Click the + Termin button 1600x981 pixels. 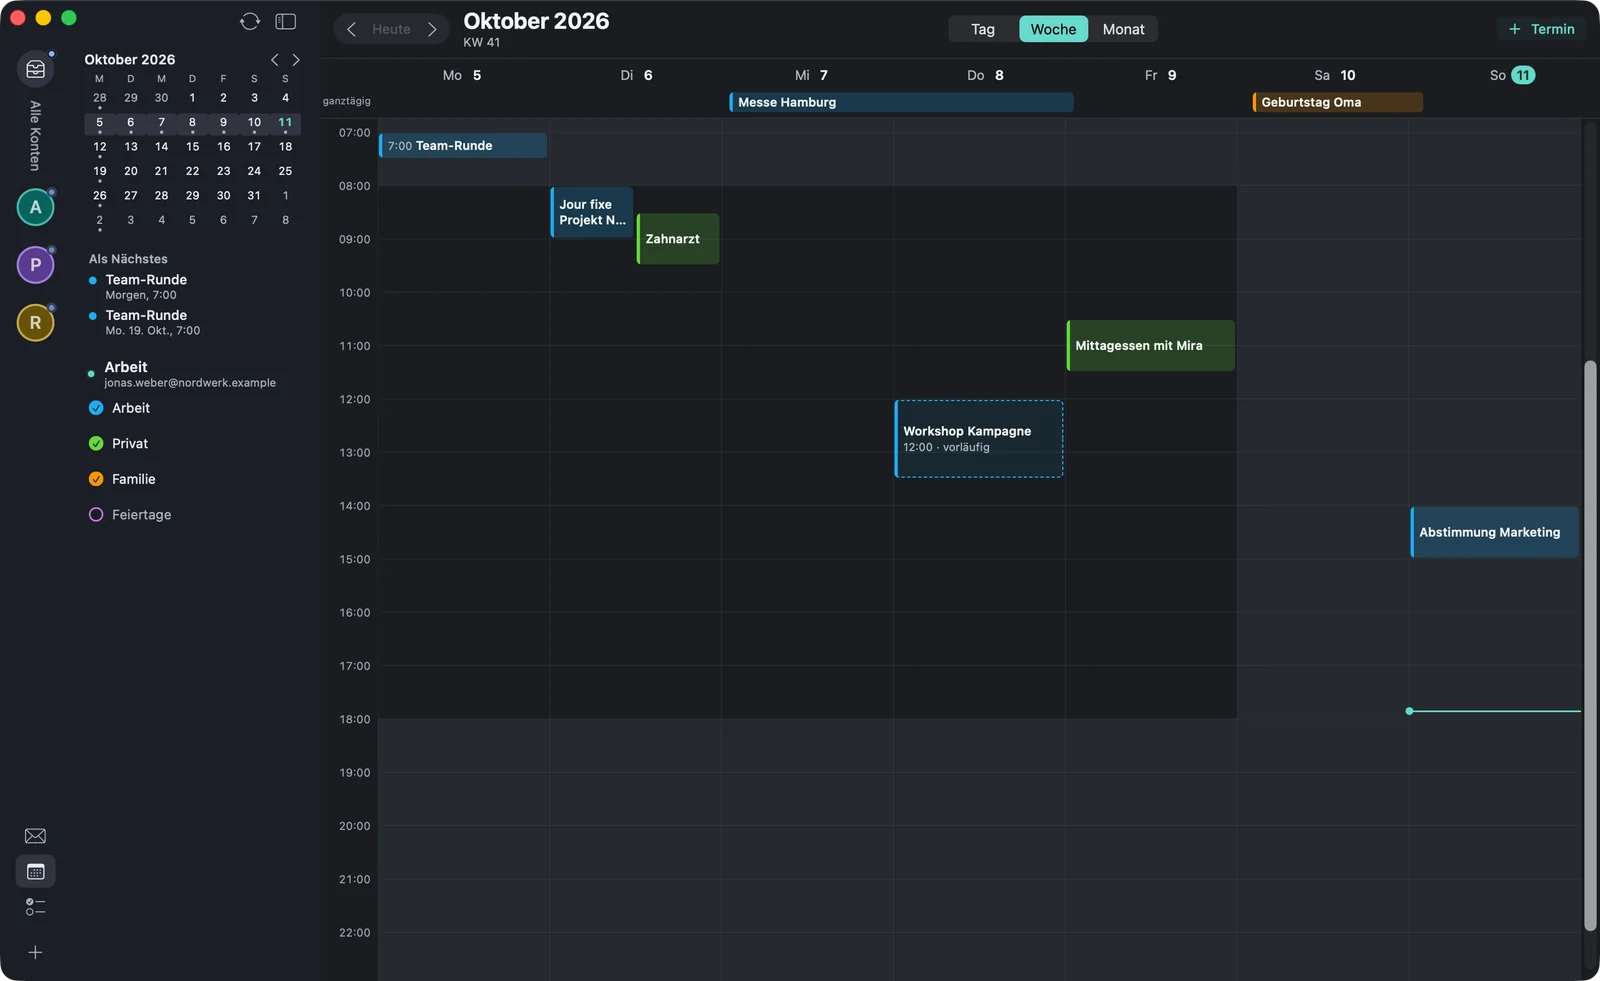[x=1541, y=29]
